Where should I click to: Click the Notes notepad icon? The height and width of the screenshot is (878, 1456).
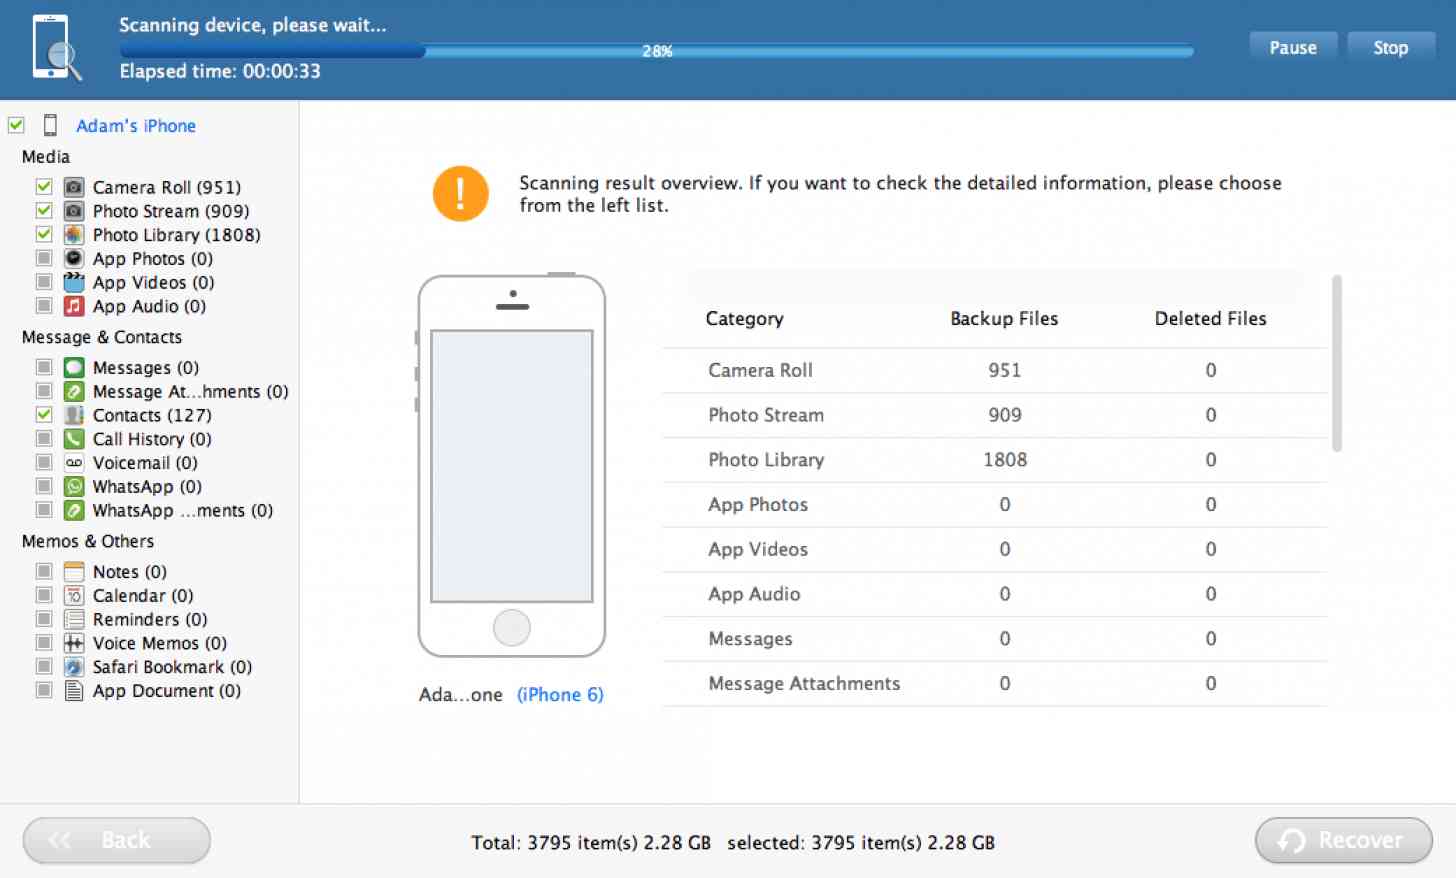point(74,571)
